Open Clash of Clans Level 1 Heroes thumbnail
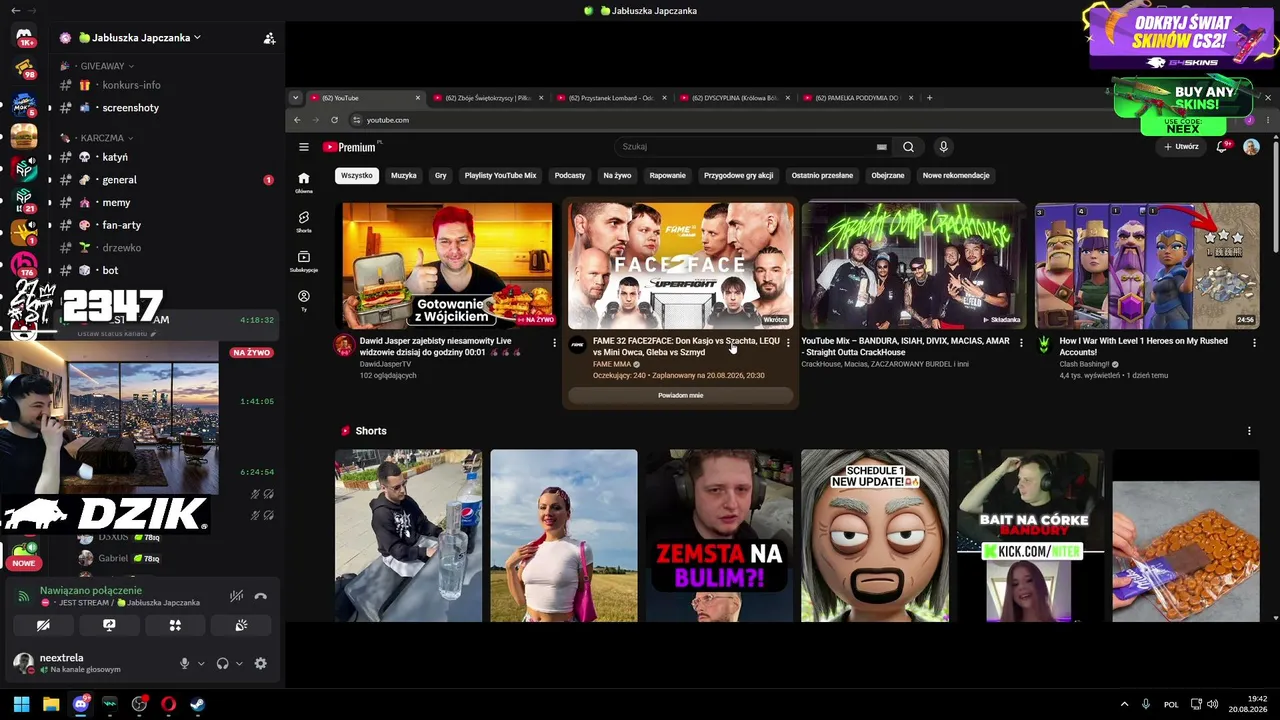 coord(1147,266)
